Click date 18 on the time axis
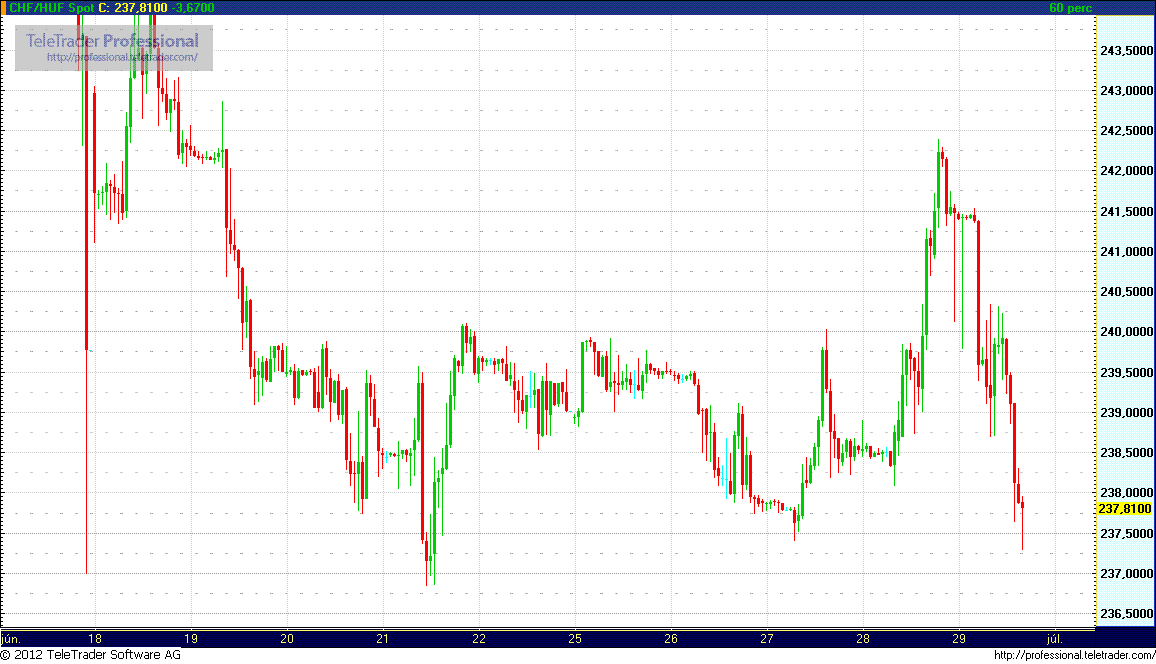Screen dimensions: 1156x664 [x=94, y=639]
